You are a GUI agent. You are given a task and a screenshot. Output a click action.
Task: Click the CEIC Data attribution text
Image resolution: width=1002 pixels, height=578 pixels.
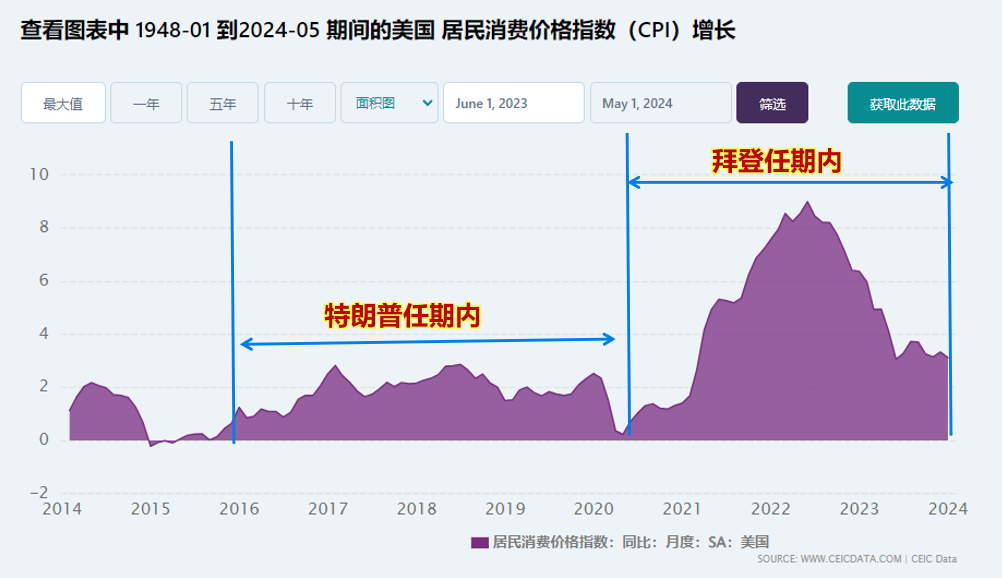[x=932, y=559]
